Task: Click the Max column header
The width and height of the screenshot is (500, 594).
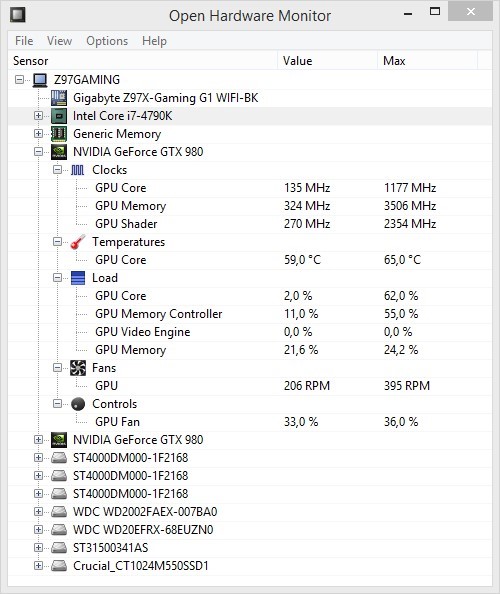Action: pos(427,61)
